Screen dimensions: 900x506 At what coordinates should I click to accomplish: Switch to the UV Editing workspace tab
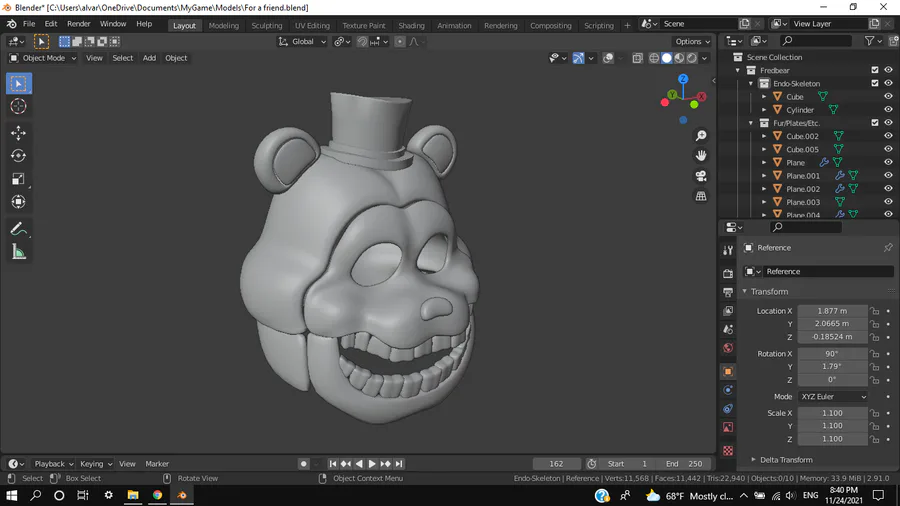[312, 25]
